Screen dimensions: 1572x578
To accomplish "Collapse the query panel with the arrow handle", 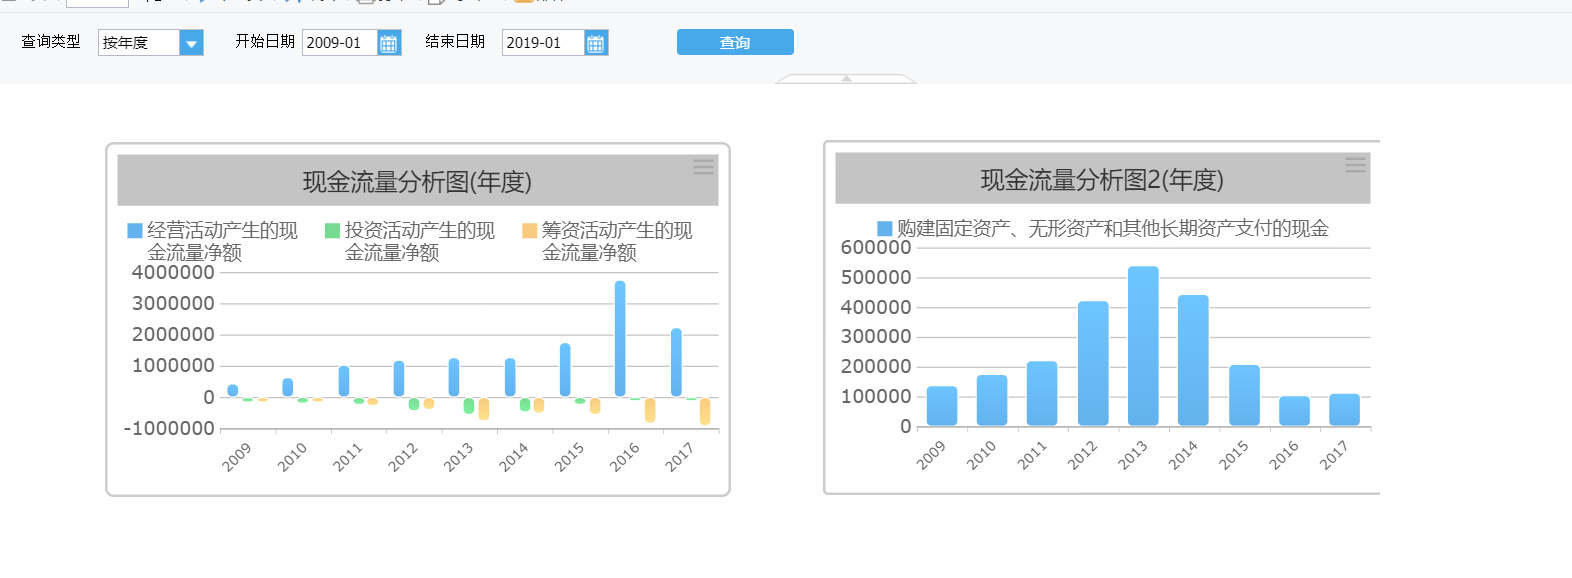I will (846, 78).
